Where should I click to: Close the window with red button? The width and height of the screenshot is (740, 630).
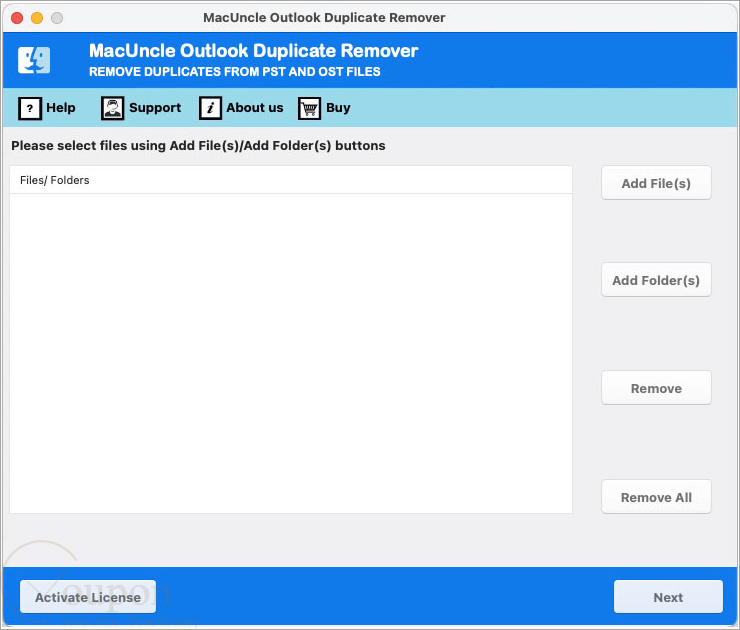point(17,18)
